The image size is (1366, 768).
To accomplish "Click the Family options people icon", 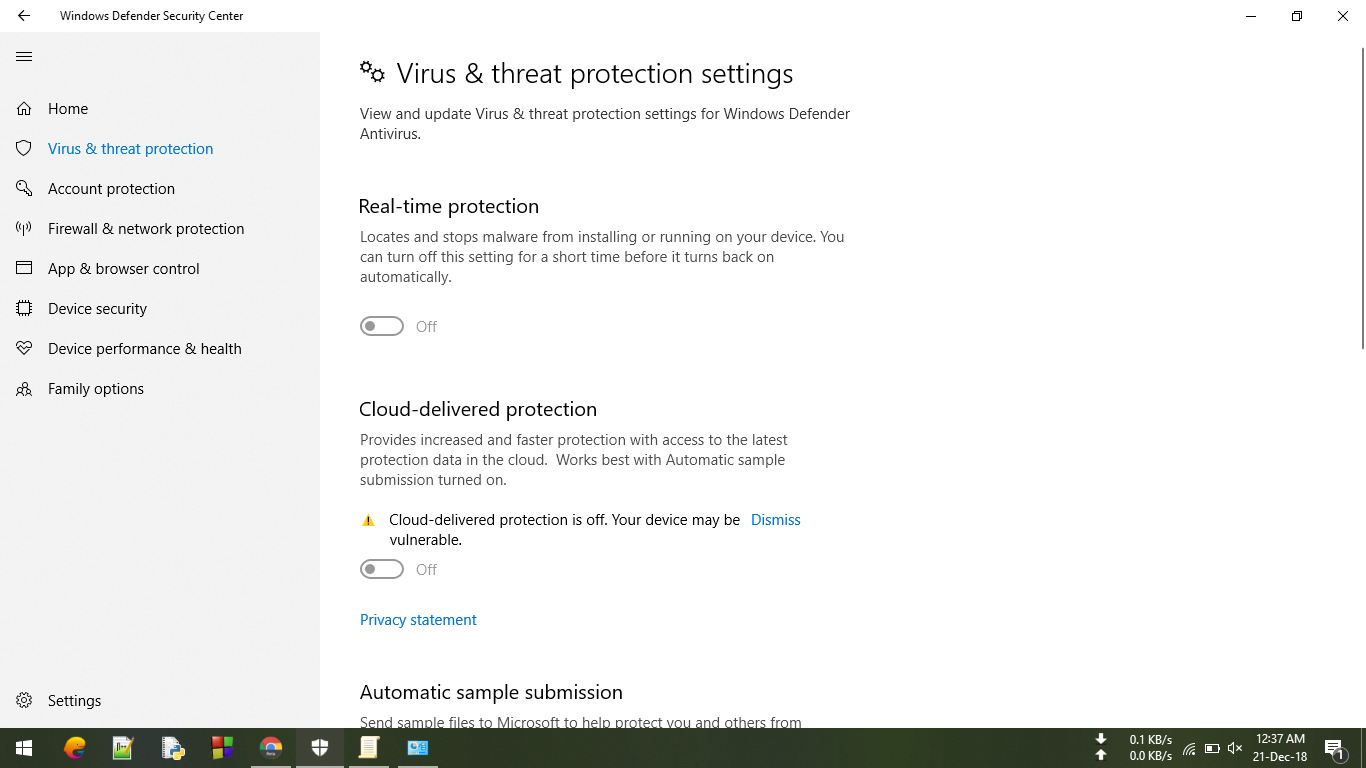I will pos(24,388).
